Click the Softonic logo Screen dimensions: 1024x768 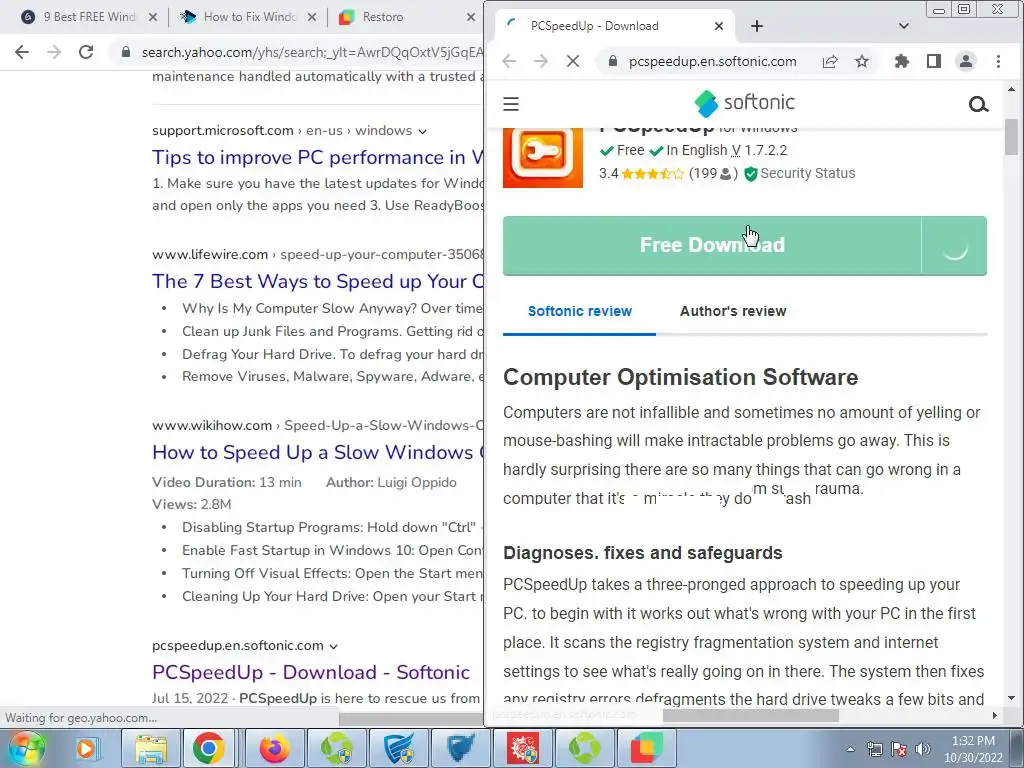[x=744, y=103]
